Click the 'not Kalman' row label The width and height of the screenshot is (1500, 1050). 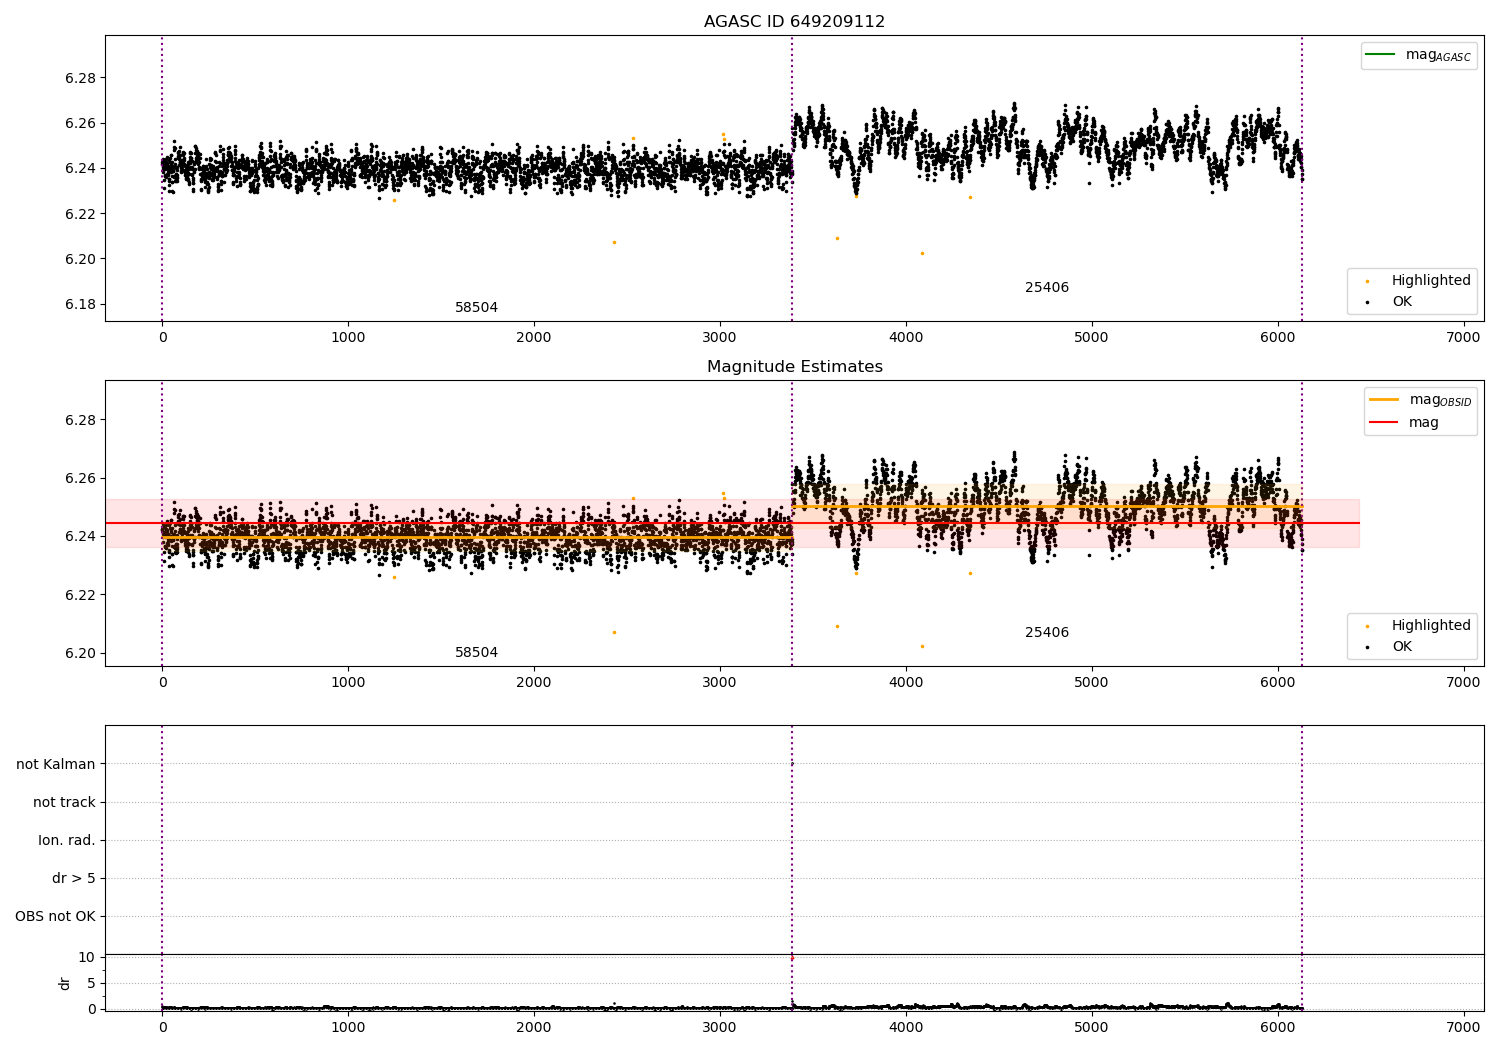[56, 764]
